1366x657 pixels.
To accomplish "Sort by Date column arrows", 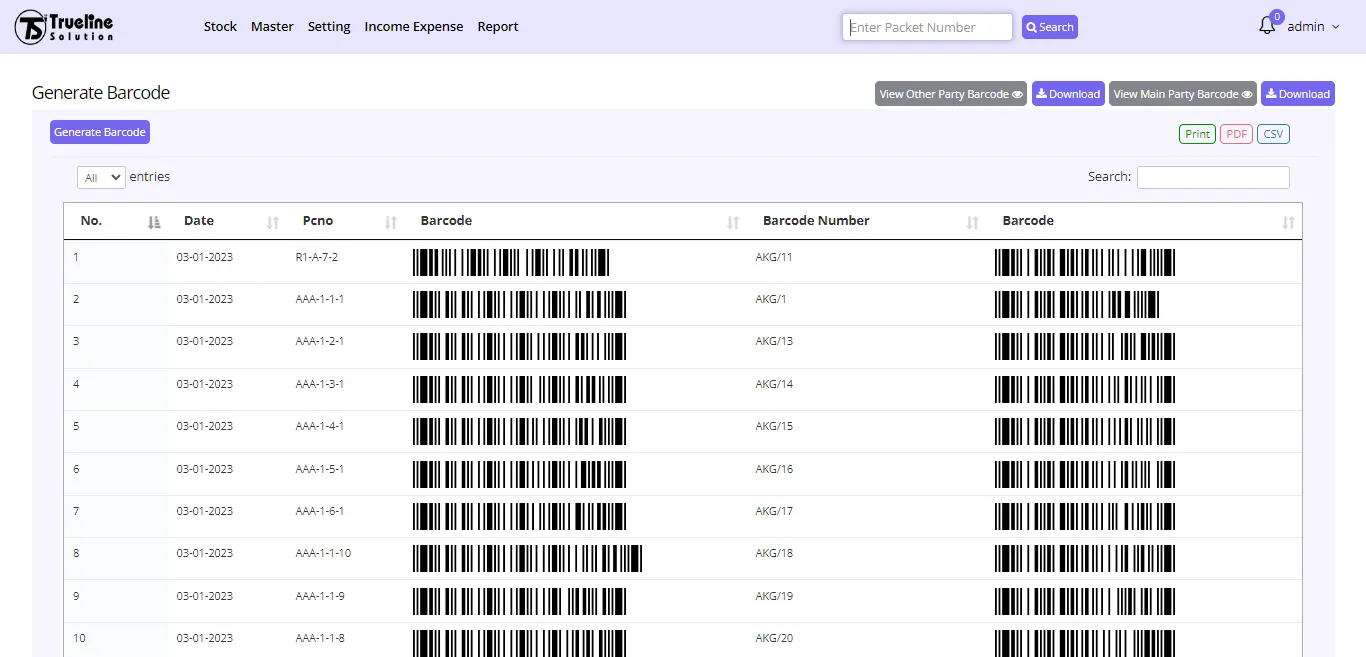I will [x=273, y=222].
